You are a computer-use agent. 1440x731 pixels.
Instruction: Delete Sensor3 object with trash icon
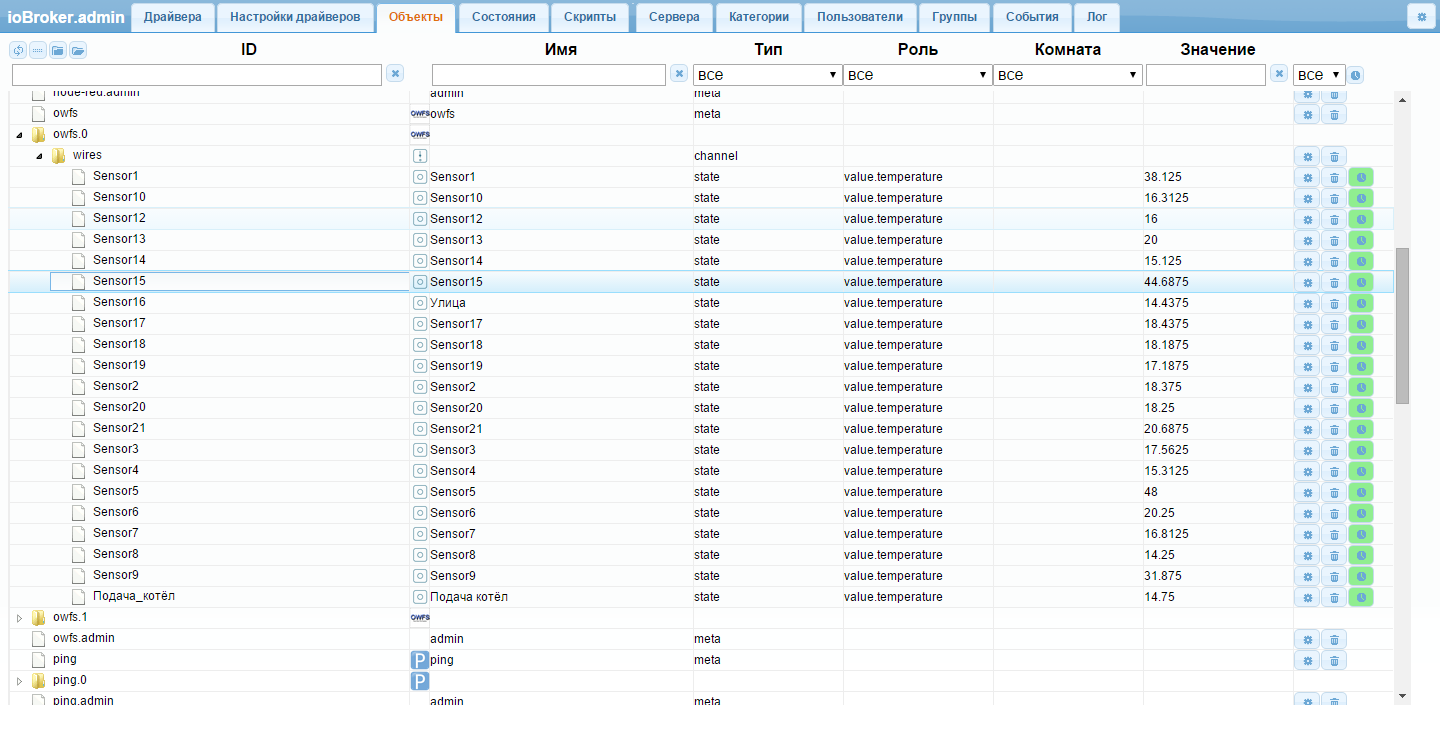(x=1334, y=450)
